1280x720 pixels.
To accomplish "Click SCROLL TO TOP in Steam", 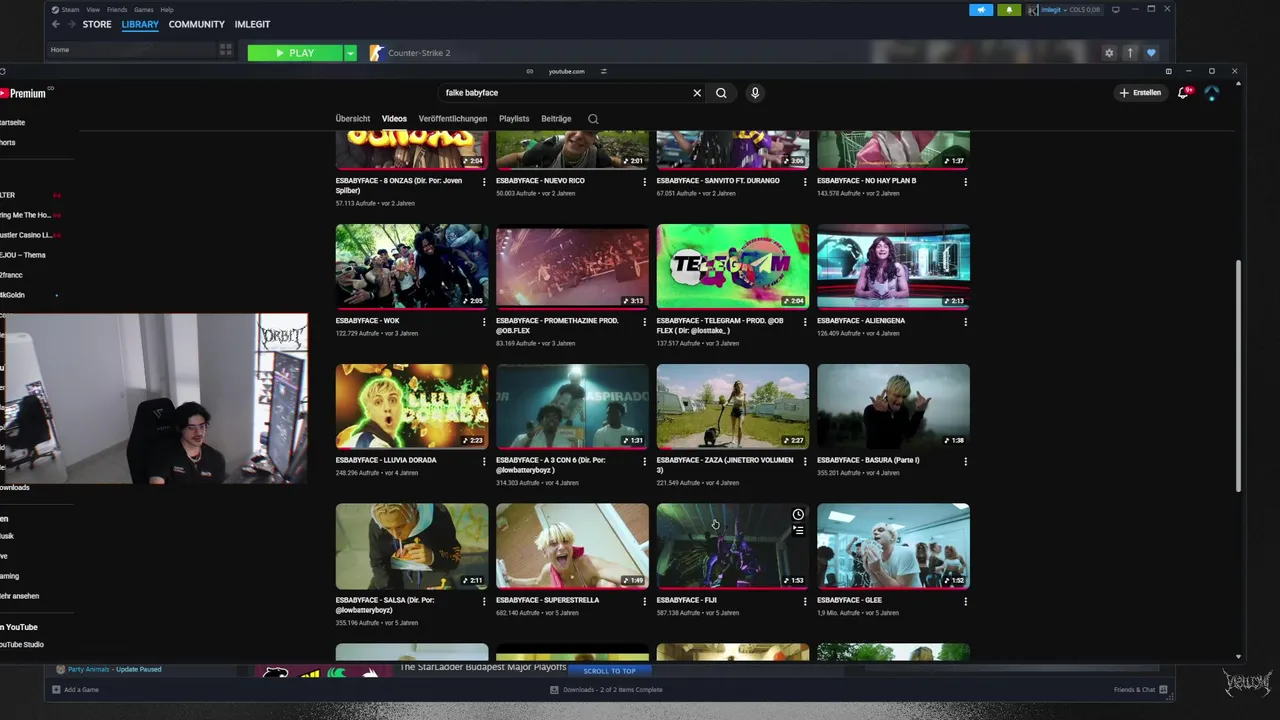I will click(609, 671).
